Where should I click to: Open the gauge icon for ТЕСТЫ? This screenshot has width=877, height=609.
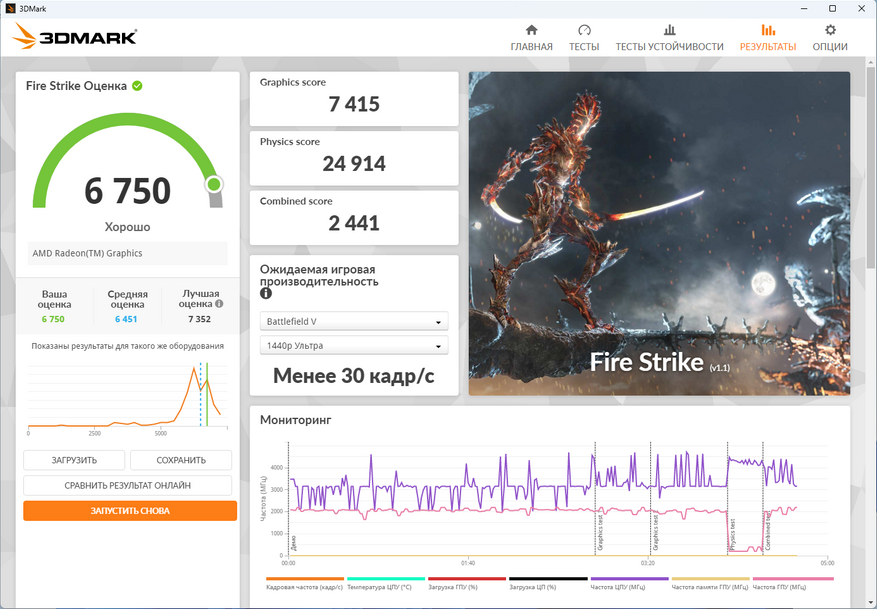coord(584,30)
